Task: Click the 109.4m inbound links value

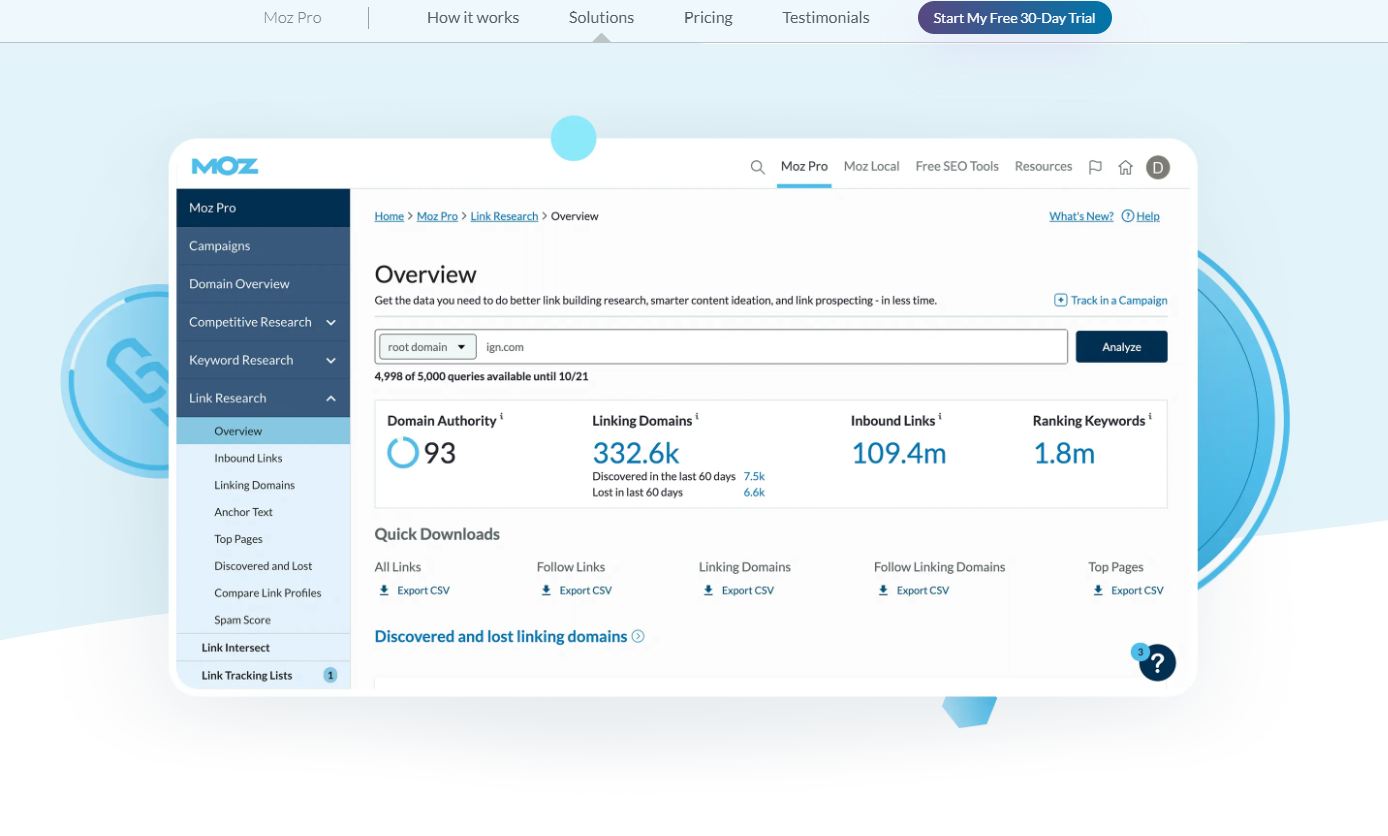Action: [898, 453]
